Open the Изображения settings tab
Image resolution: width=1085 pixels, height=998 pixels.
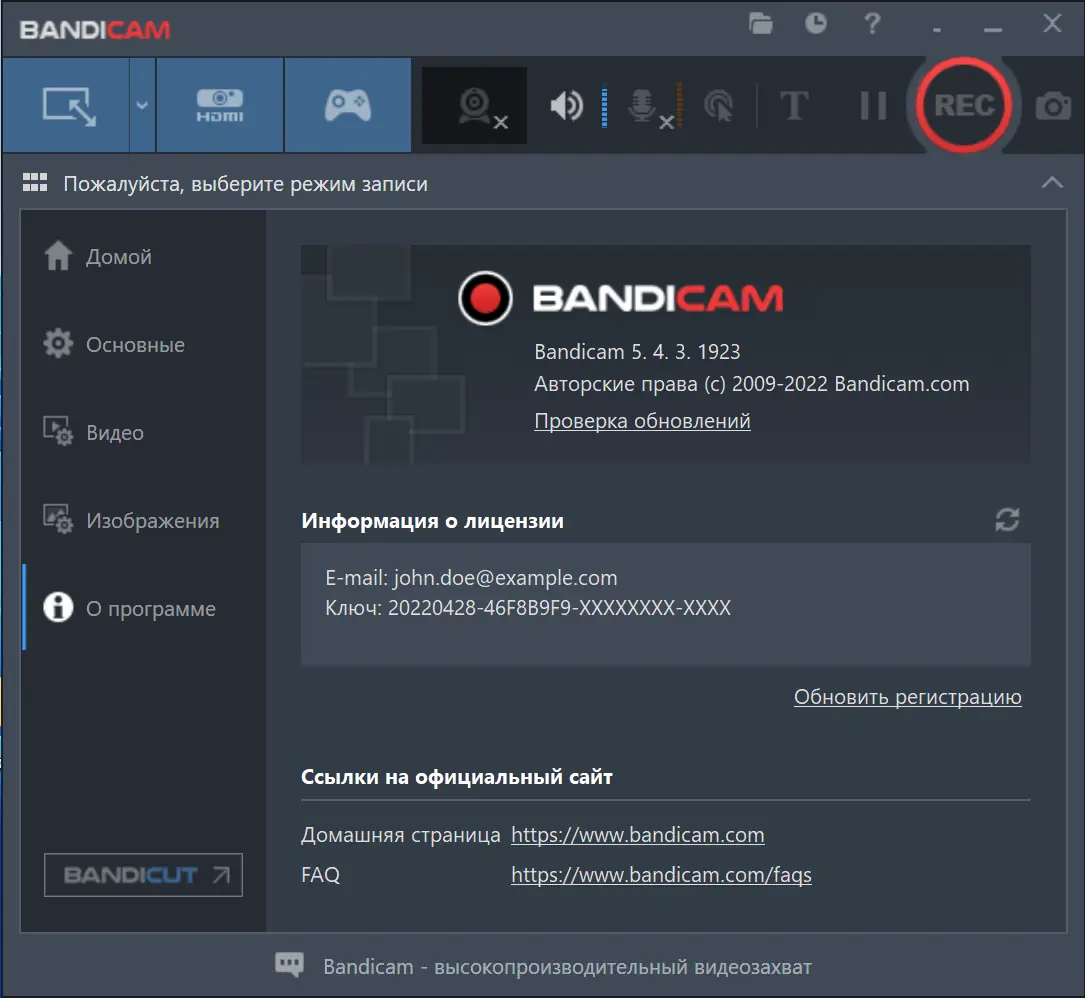point(131,520)
